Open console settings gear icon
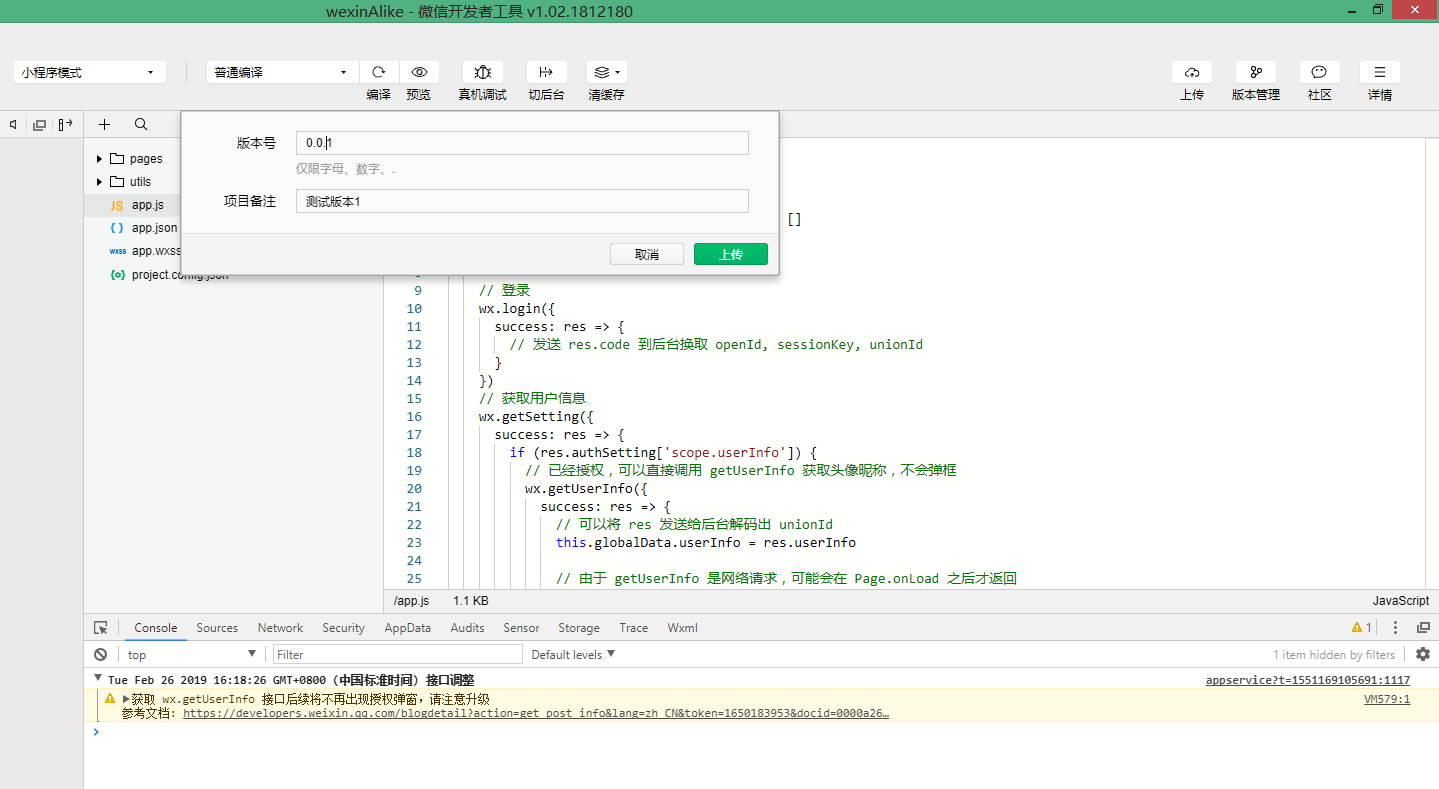The height and width of the screenshot is (789, 1439). [1423, 654]
